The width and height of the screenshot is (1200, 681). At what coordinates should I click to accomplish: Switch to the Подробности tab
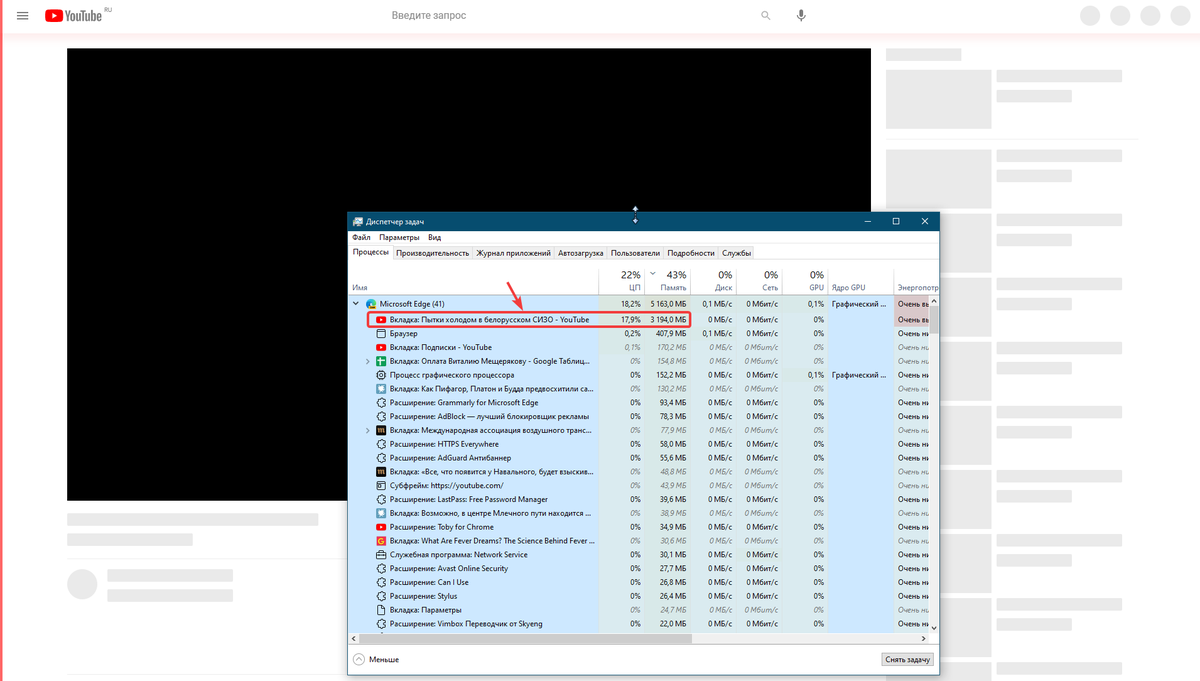[691, 253]
